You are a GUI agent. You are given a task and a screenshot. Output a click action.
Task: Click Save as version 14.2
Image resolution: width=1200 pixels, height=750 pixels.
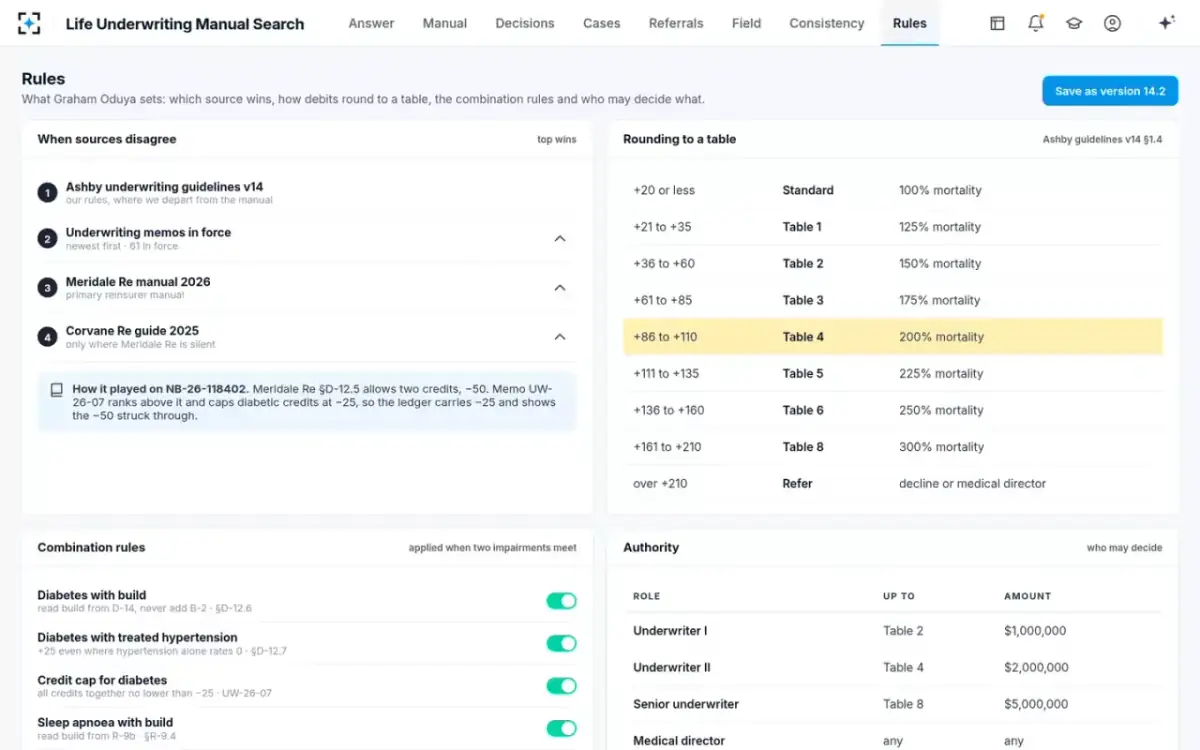pyautogui.click(x=1110, y=91)
